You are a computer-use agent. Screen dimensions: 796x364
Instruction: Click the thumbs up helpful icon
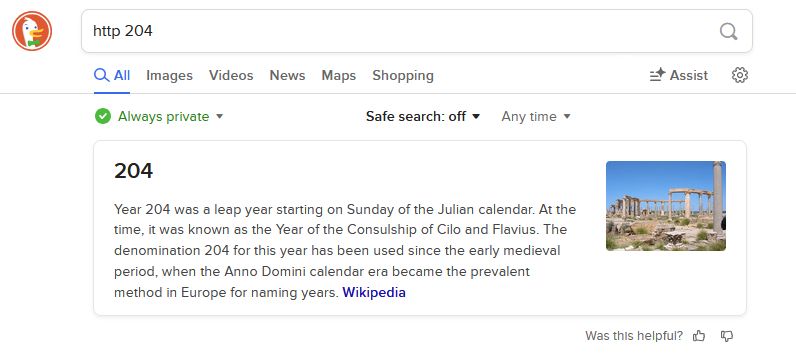pyautogui.click(x=699, y=336)
